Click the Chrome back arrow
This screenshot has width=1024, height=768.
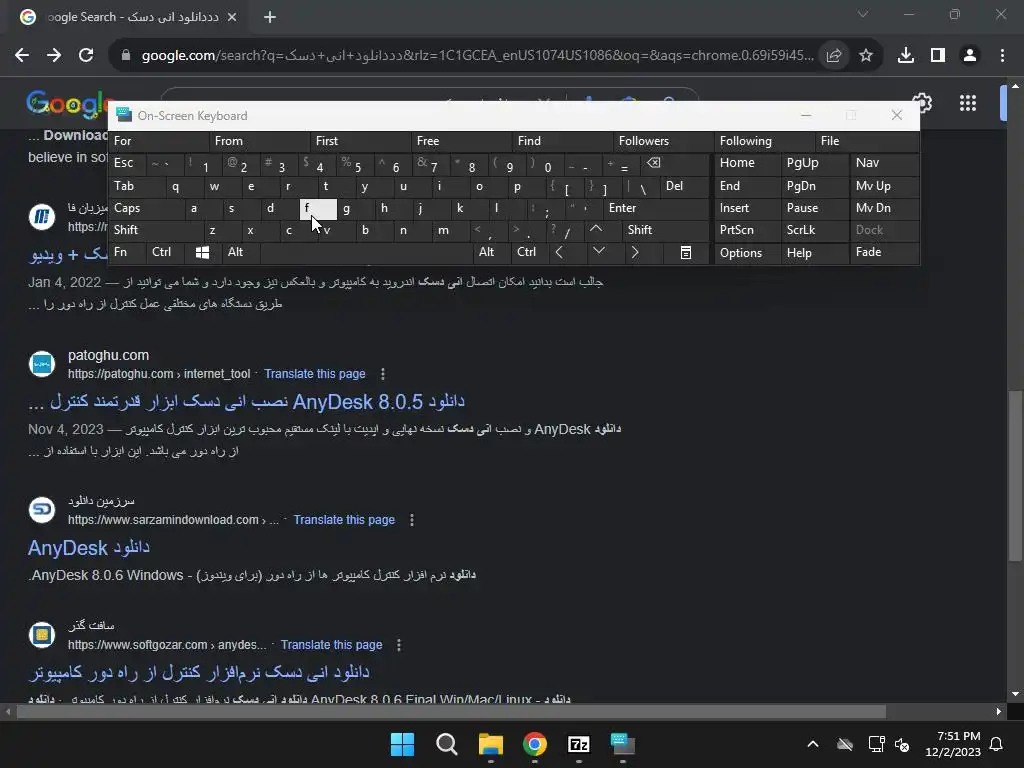pos(22,56)
